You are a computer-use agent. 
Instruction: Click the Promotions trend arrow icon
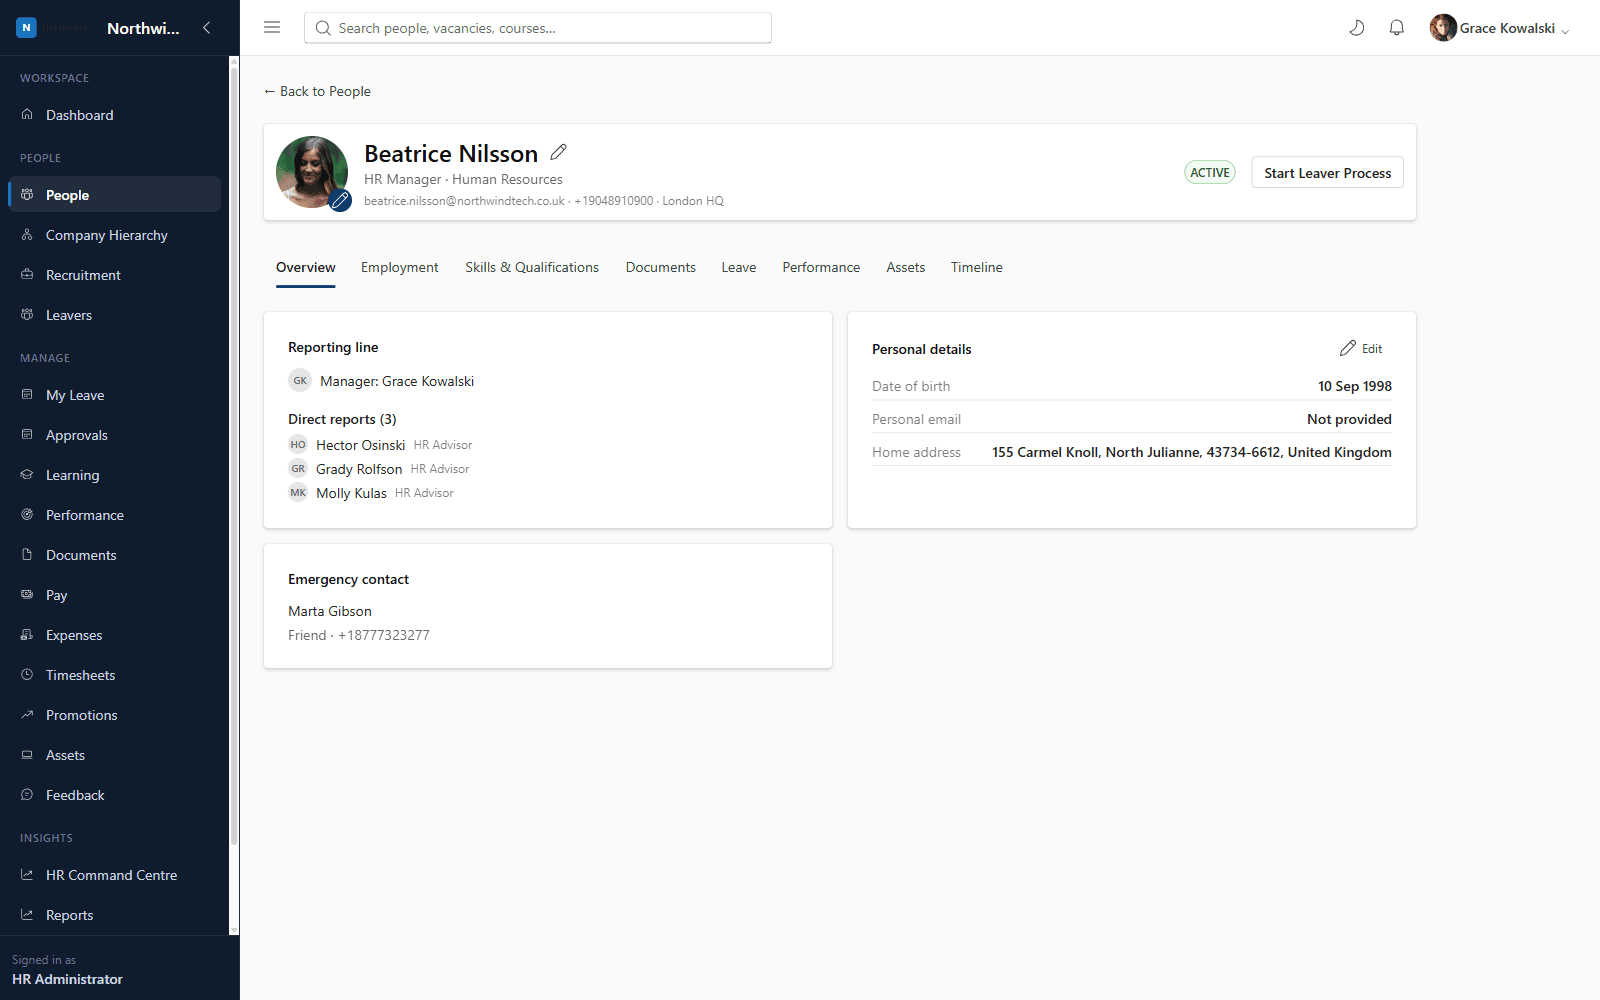(x=27, y=714)
